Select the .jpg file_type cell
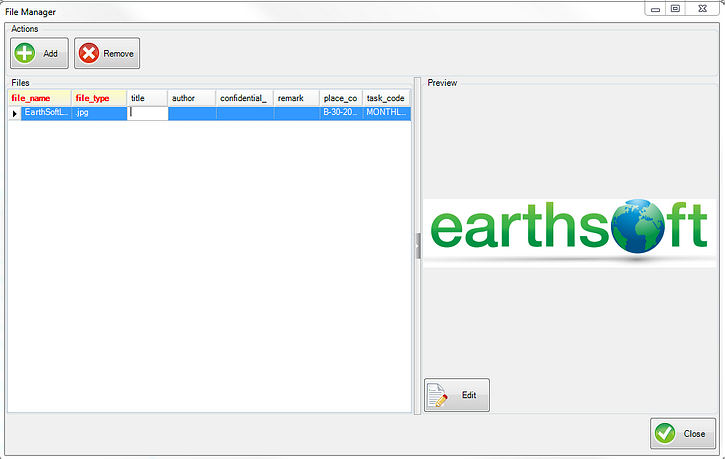This screenshot has width=725, height=459. (98, 114)
